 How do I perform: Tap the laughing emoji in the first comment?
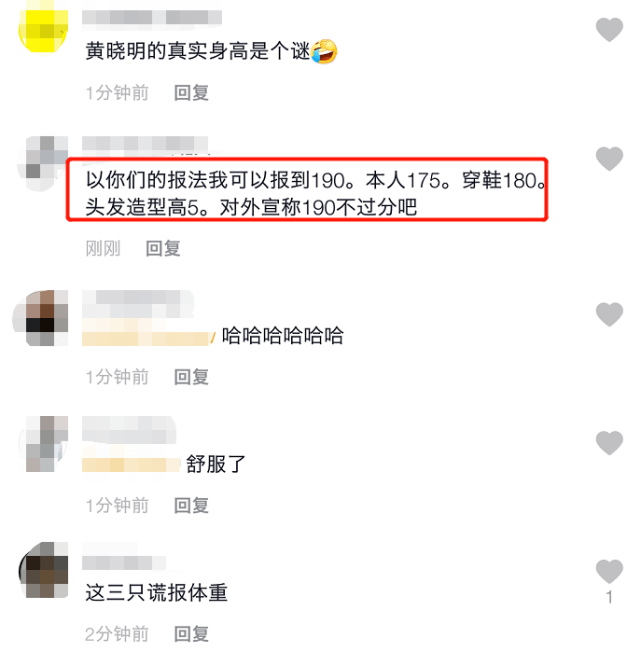324,52
